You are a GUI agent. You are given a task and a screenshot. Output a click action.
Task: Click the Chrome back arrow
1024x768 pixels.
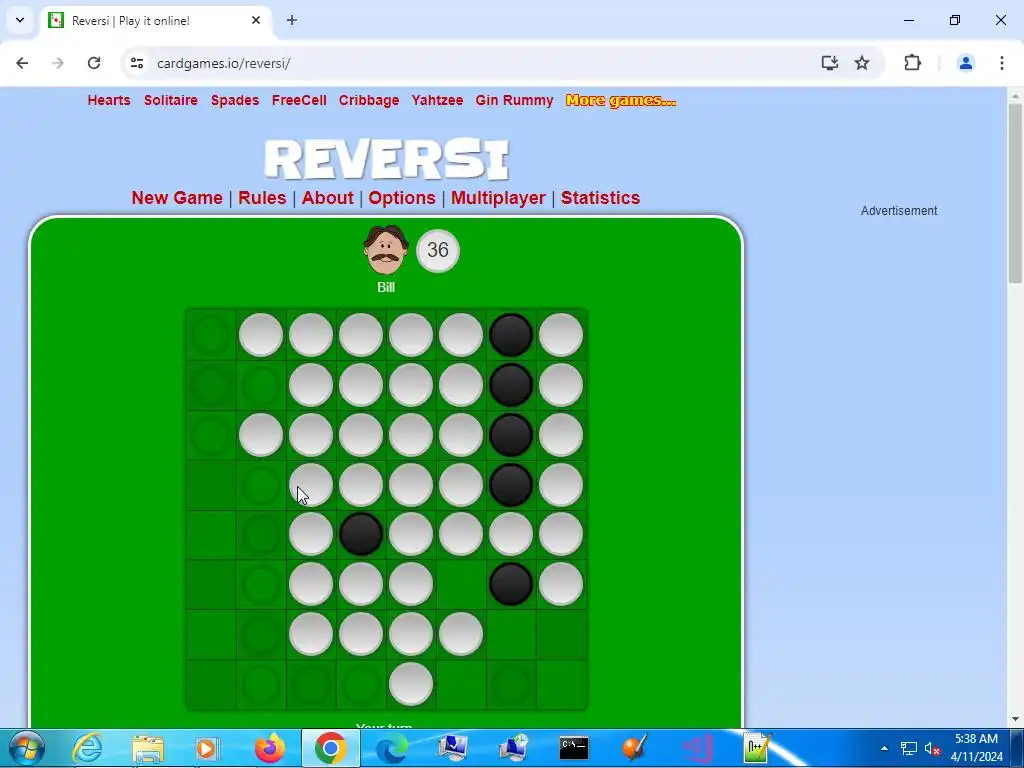click(x=22, y=63)
